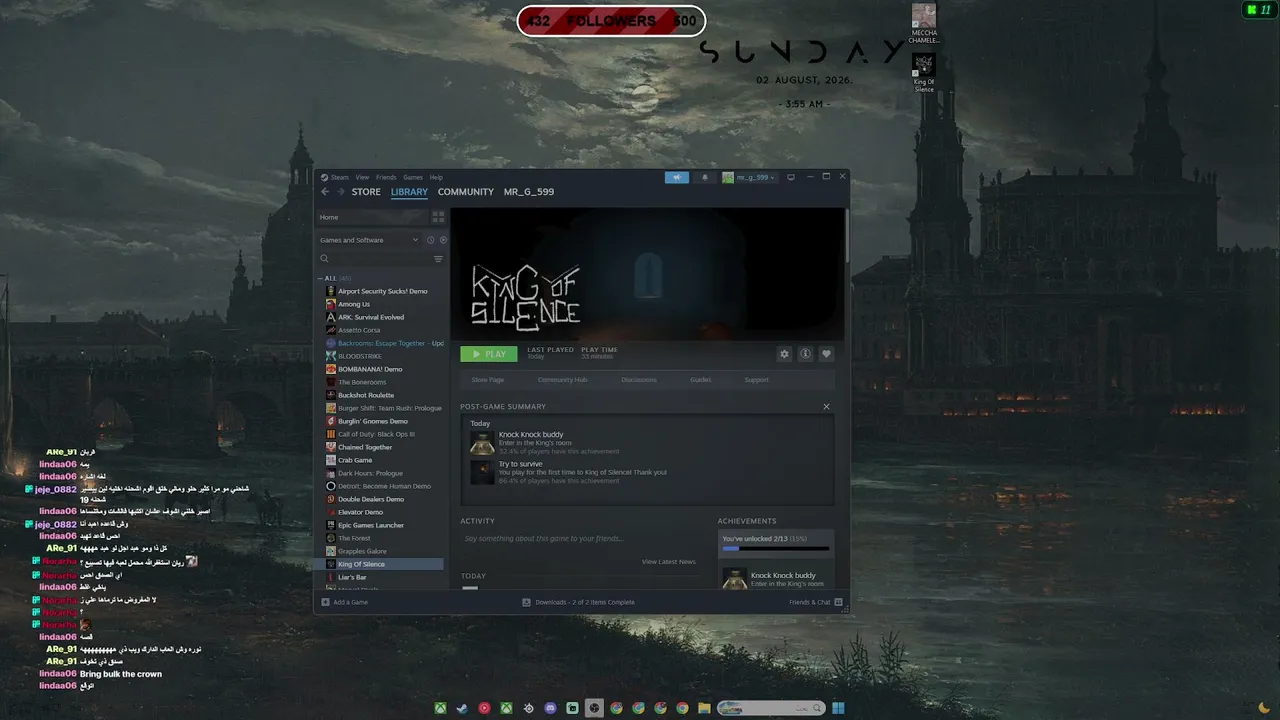1280x720 pixels.
Task: Open the Steam menu
Action: click(x=340, y=177)
